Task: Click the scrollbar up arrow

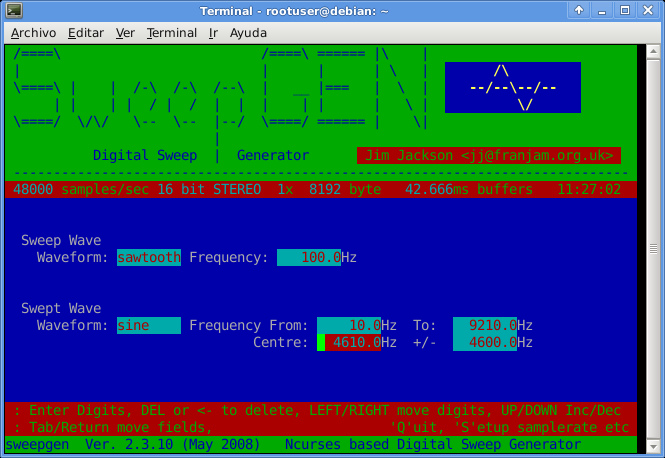Action: point(653,51)
